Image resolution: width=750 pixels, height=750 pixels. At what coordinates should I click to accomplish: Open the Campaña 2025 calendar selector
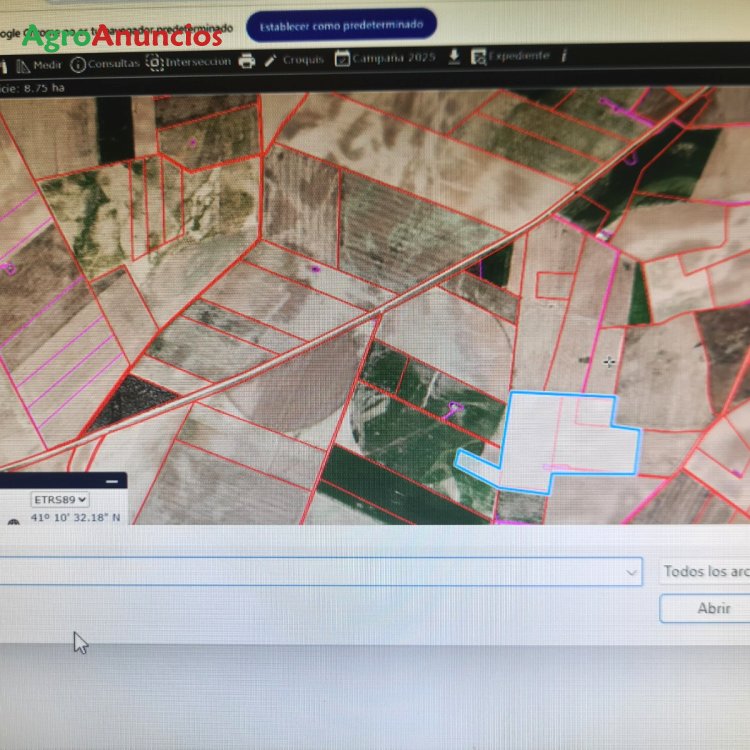(x=386, y=58)
